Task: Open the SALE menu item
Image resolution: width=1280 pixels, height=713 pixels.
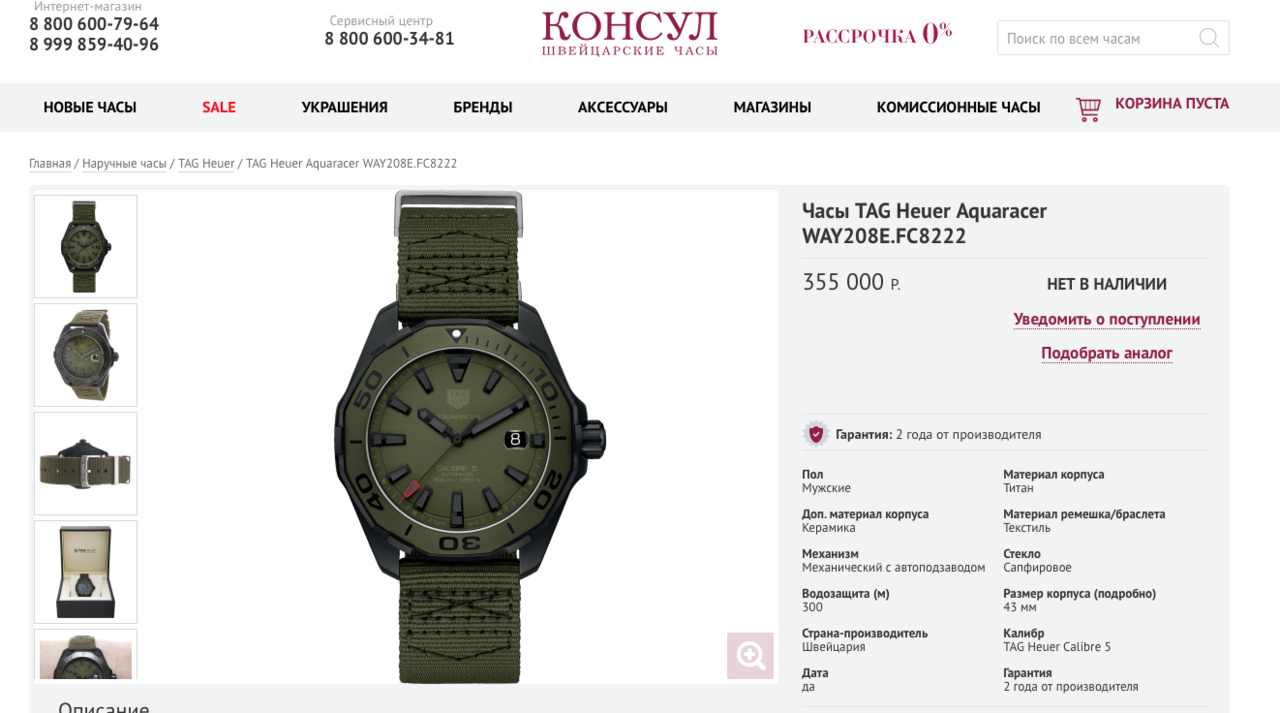Action: pos(219,107)
